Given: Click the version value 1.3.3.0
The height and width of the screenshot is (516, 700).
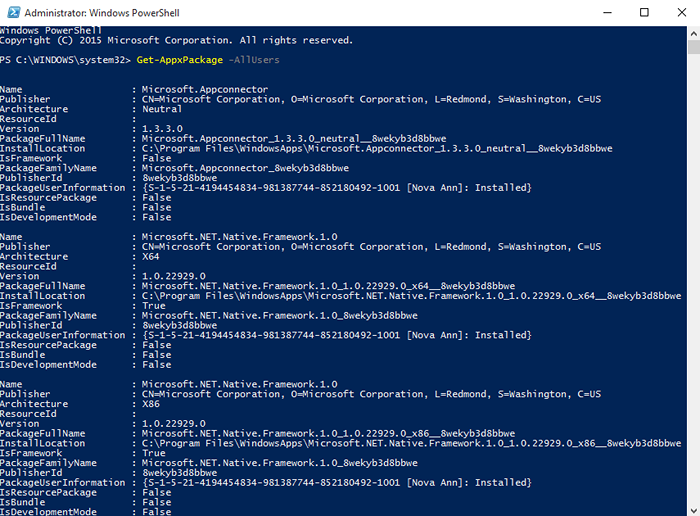Looking at the screenshot, I should (x=163, y=129).
